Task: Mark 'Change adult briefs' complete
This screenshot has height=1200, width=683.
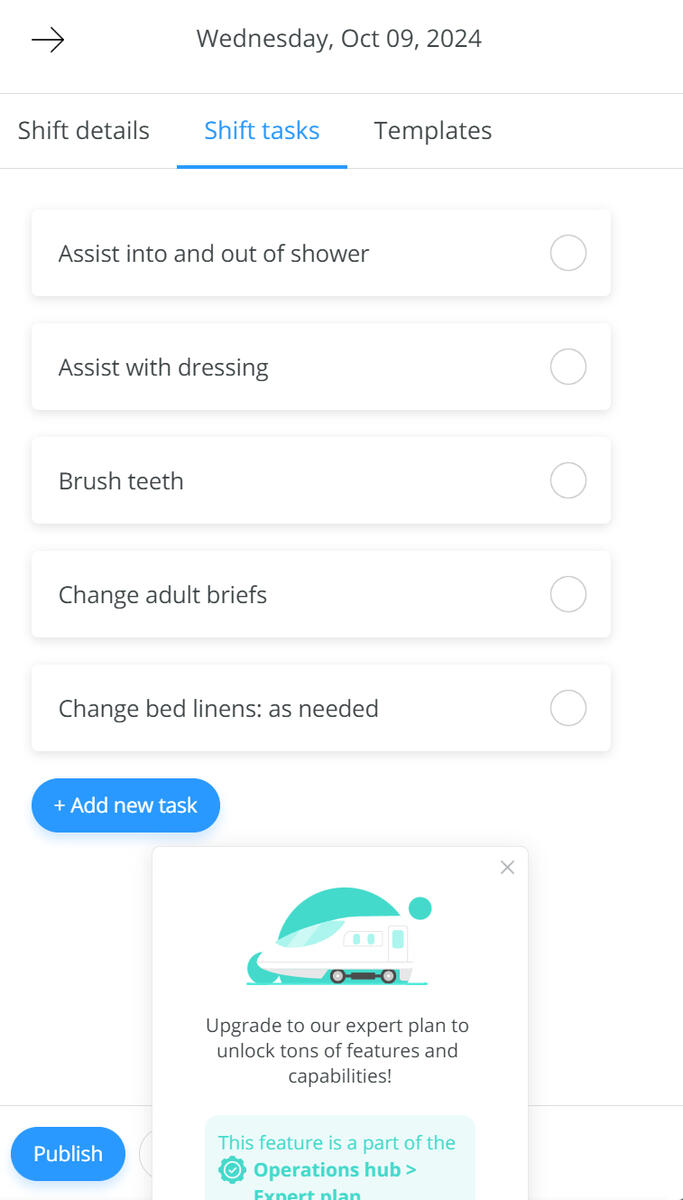Action: [x=568, y=594]
